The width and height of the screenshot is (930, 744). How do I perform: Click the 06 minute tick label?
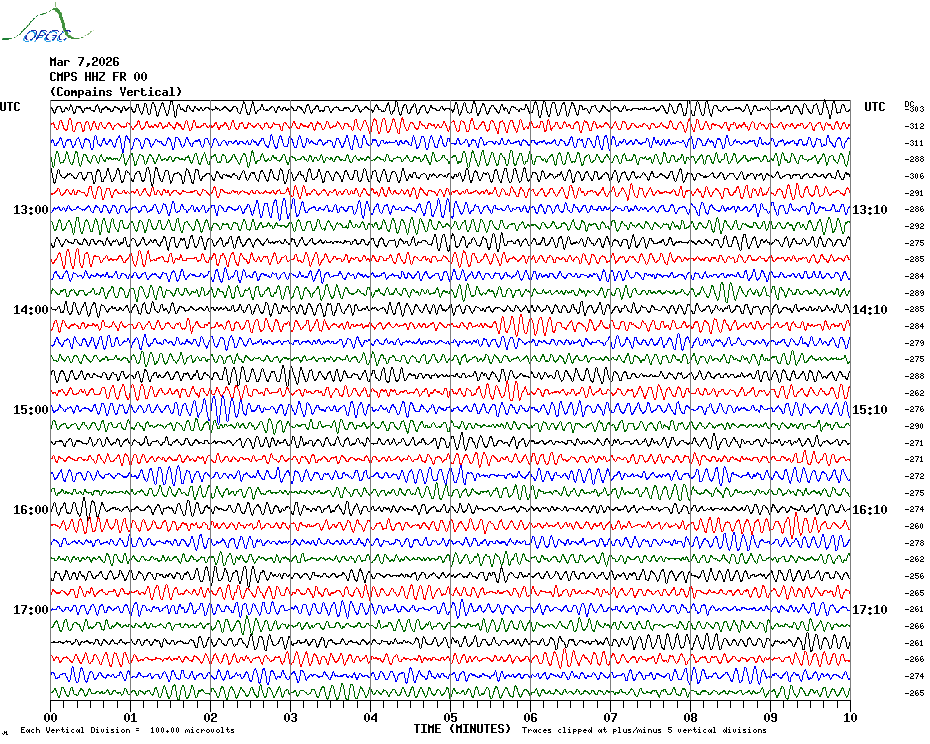click(x=530, y=717)
